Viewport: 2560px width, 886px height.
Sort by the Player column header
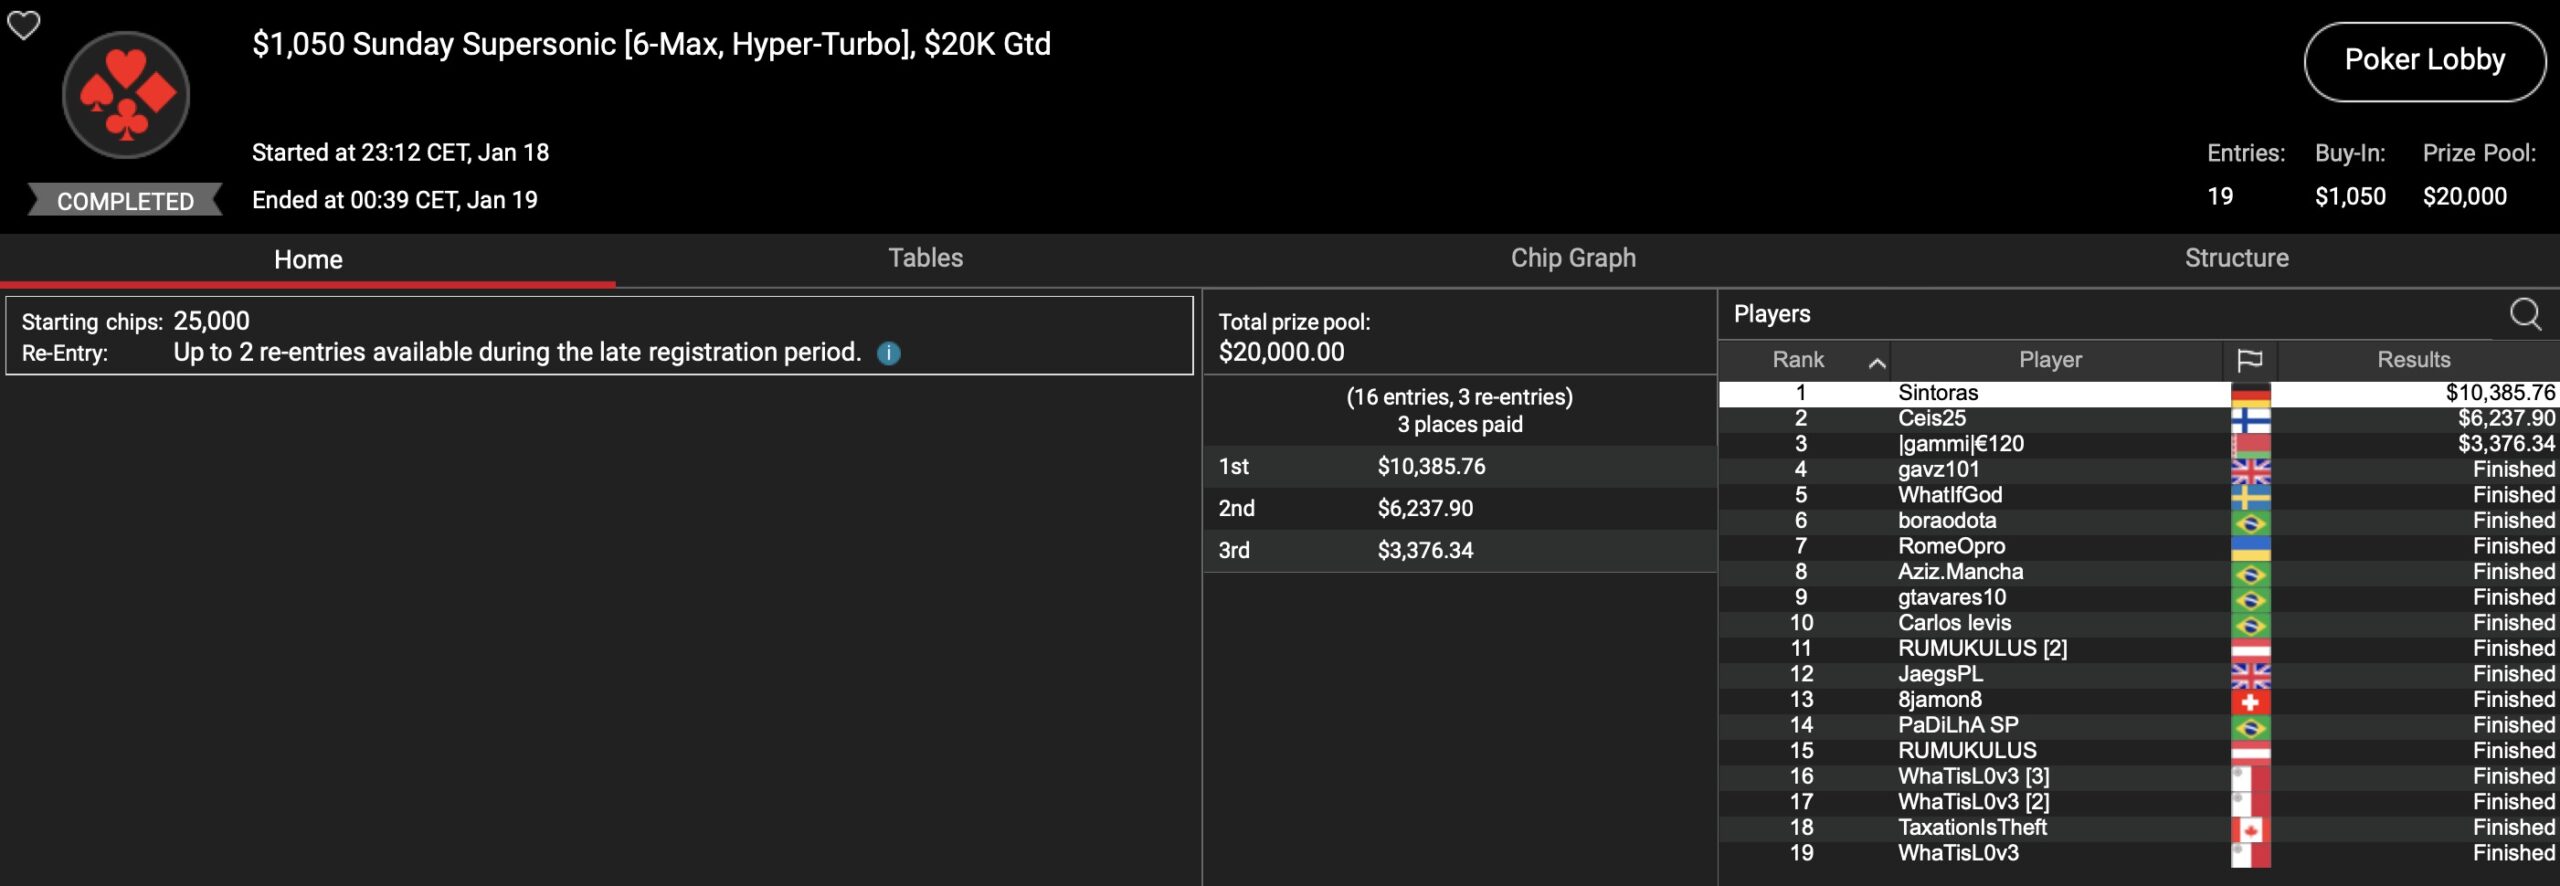(x=2050, y=360)
